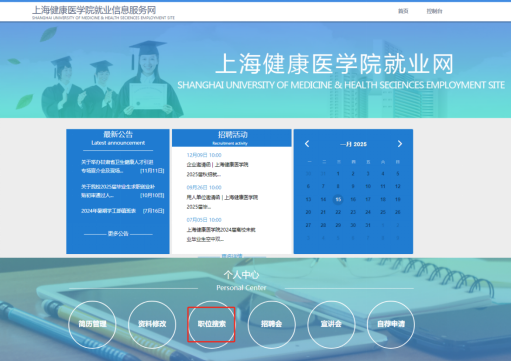
Task: Open 简历管理 circle in Personal Center
Action: point(92,324)
